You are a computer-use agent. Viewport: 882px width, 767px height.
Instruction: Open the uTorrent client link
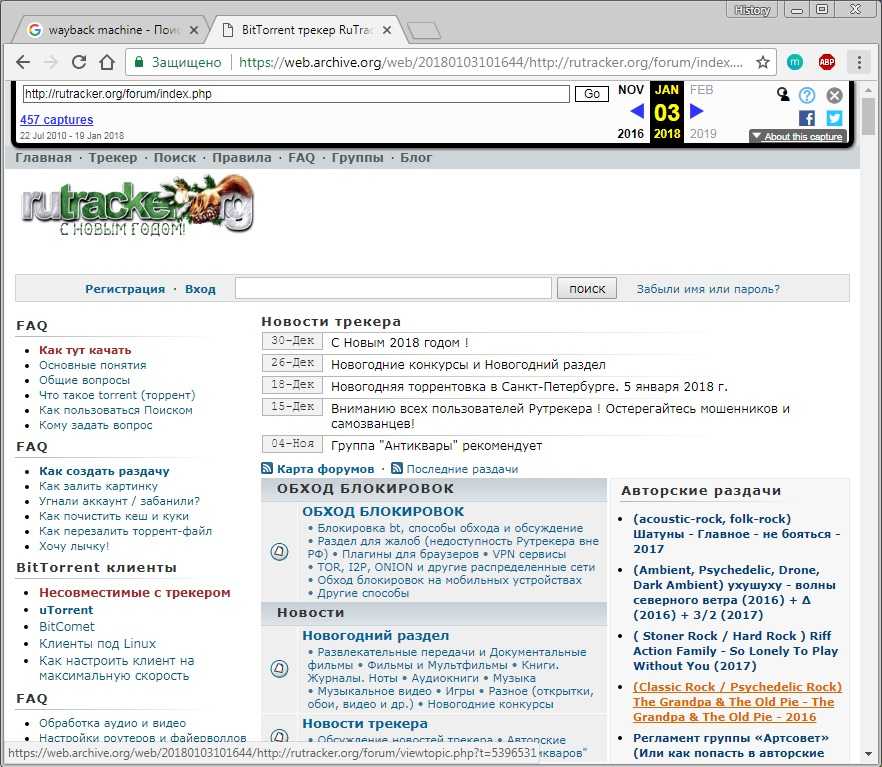click(66, 610)
